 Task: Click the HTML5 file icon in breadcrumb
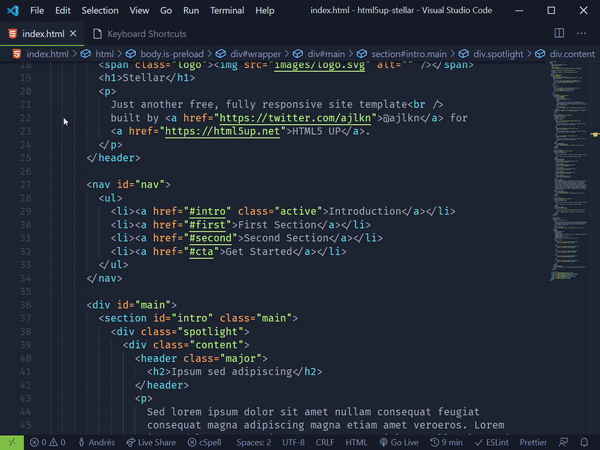tap(16, 54)
